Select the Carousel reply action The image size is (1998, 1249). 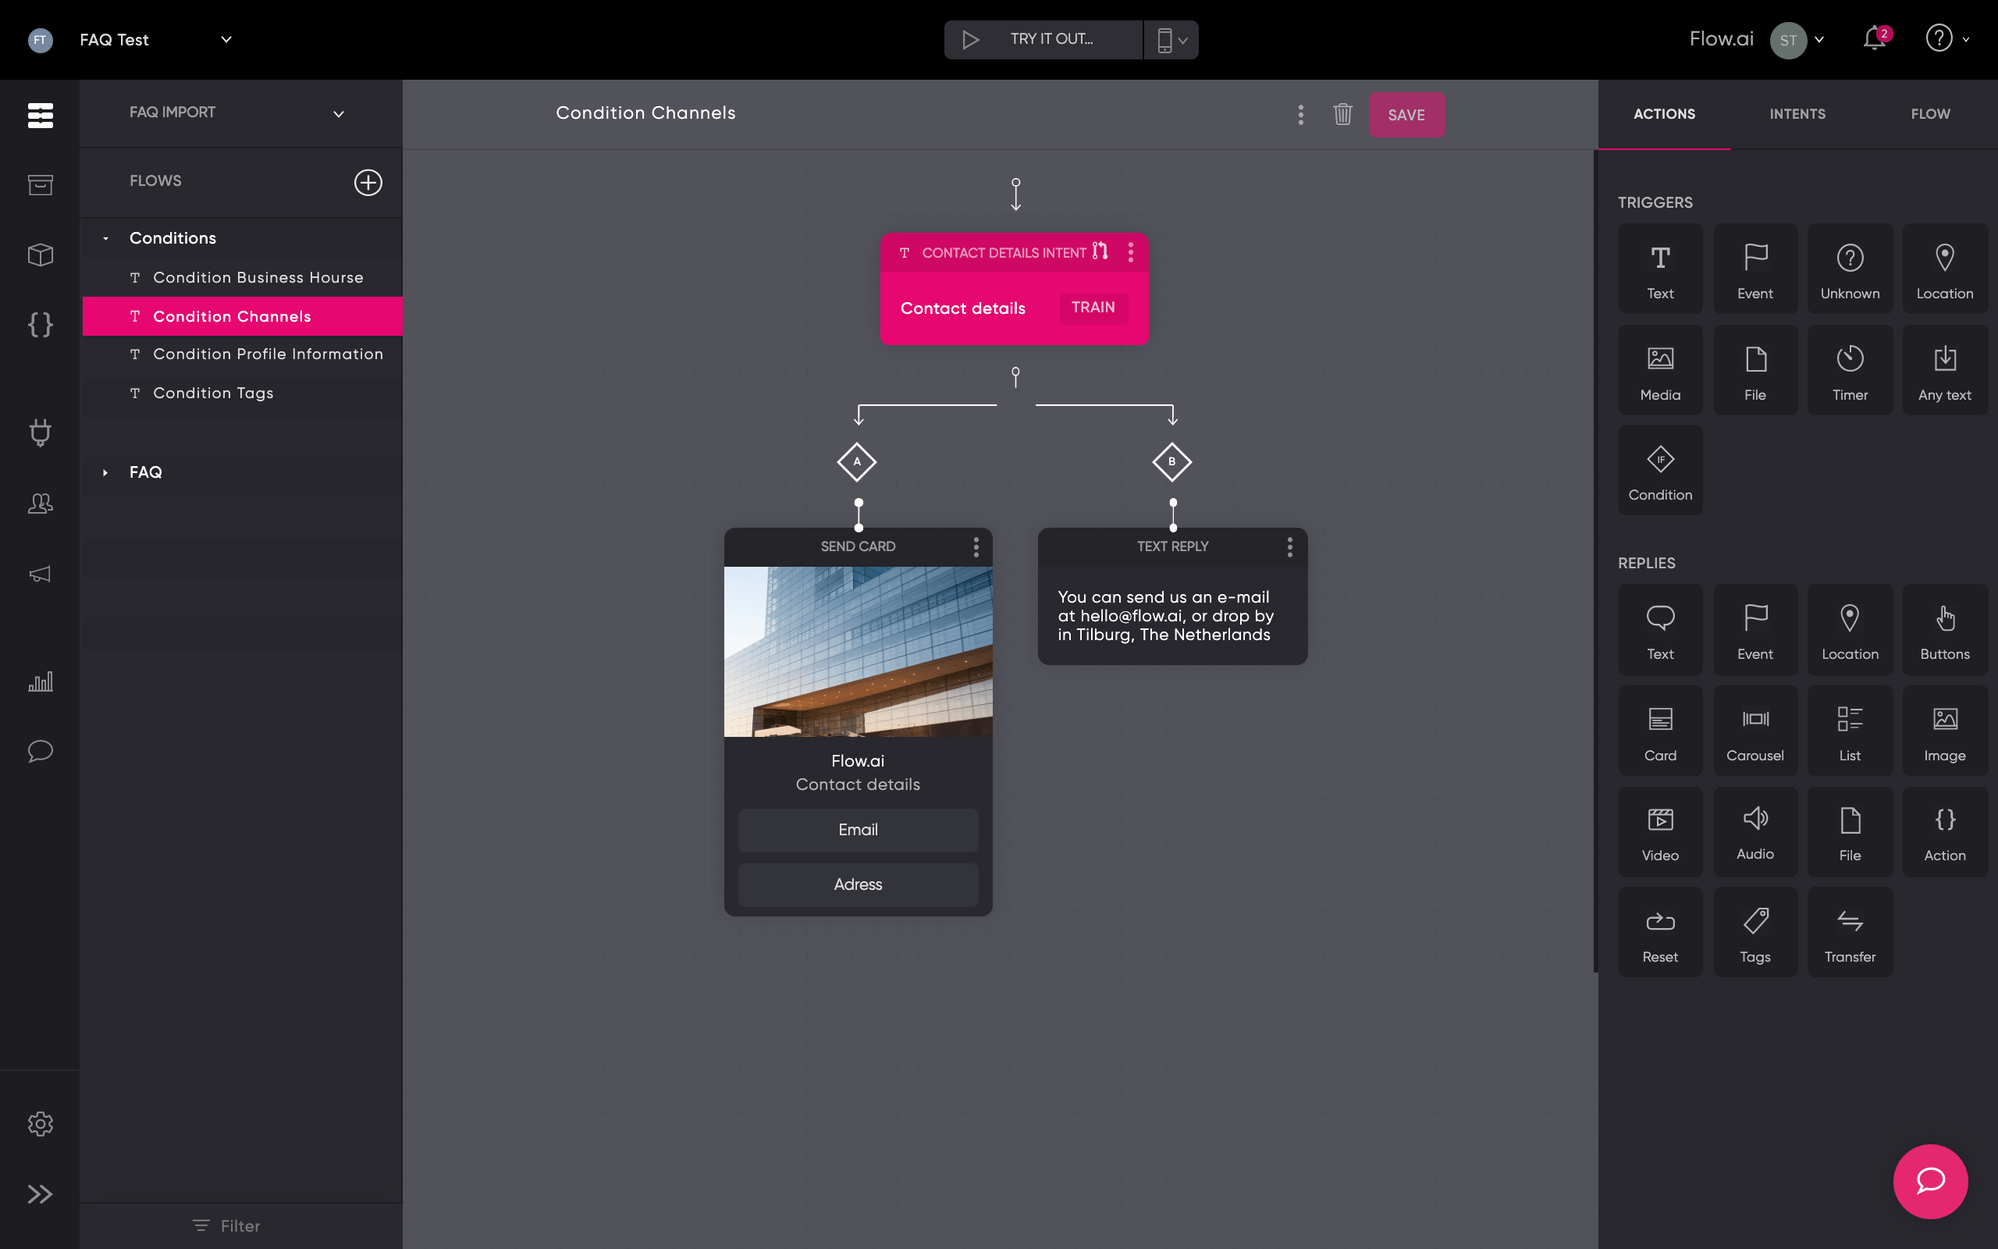[x=1754, y=731]
